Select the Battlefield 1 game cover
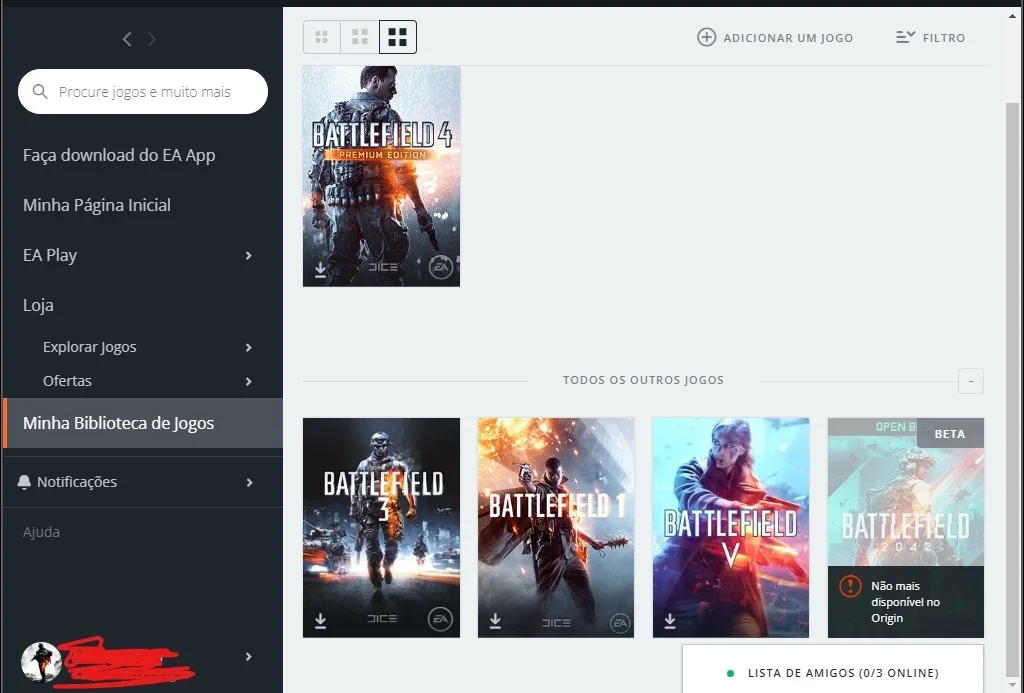The height and width of the screenshot is (693, 1024). point(556,528)
